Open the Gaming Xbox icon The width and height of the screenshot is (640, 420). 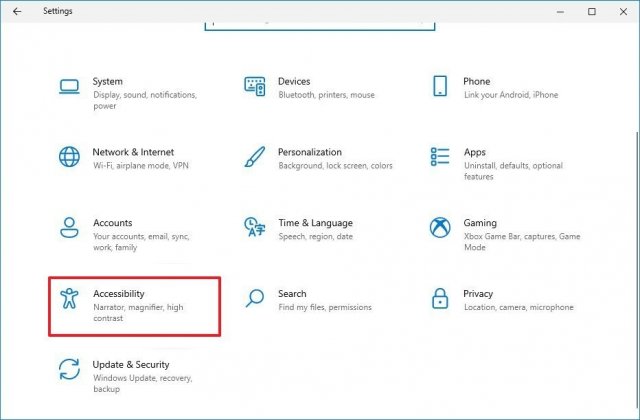[x=440, y=227]
